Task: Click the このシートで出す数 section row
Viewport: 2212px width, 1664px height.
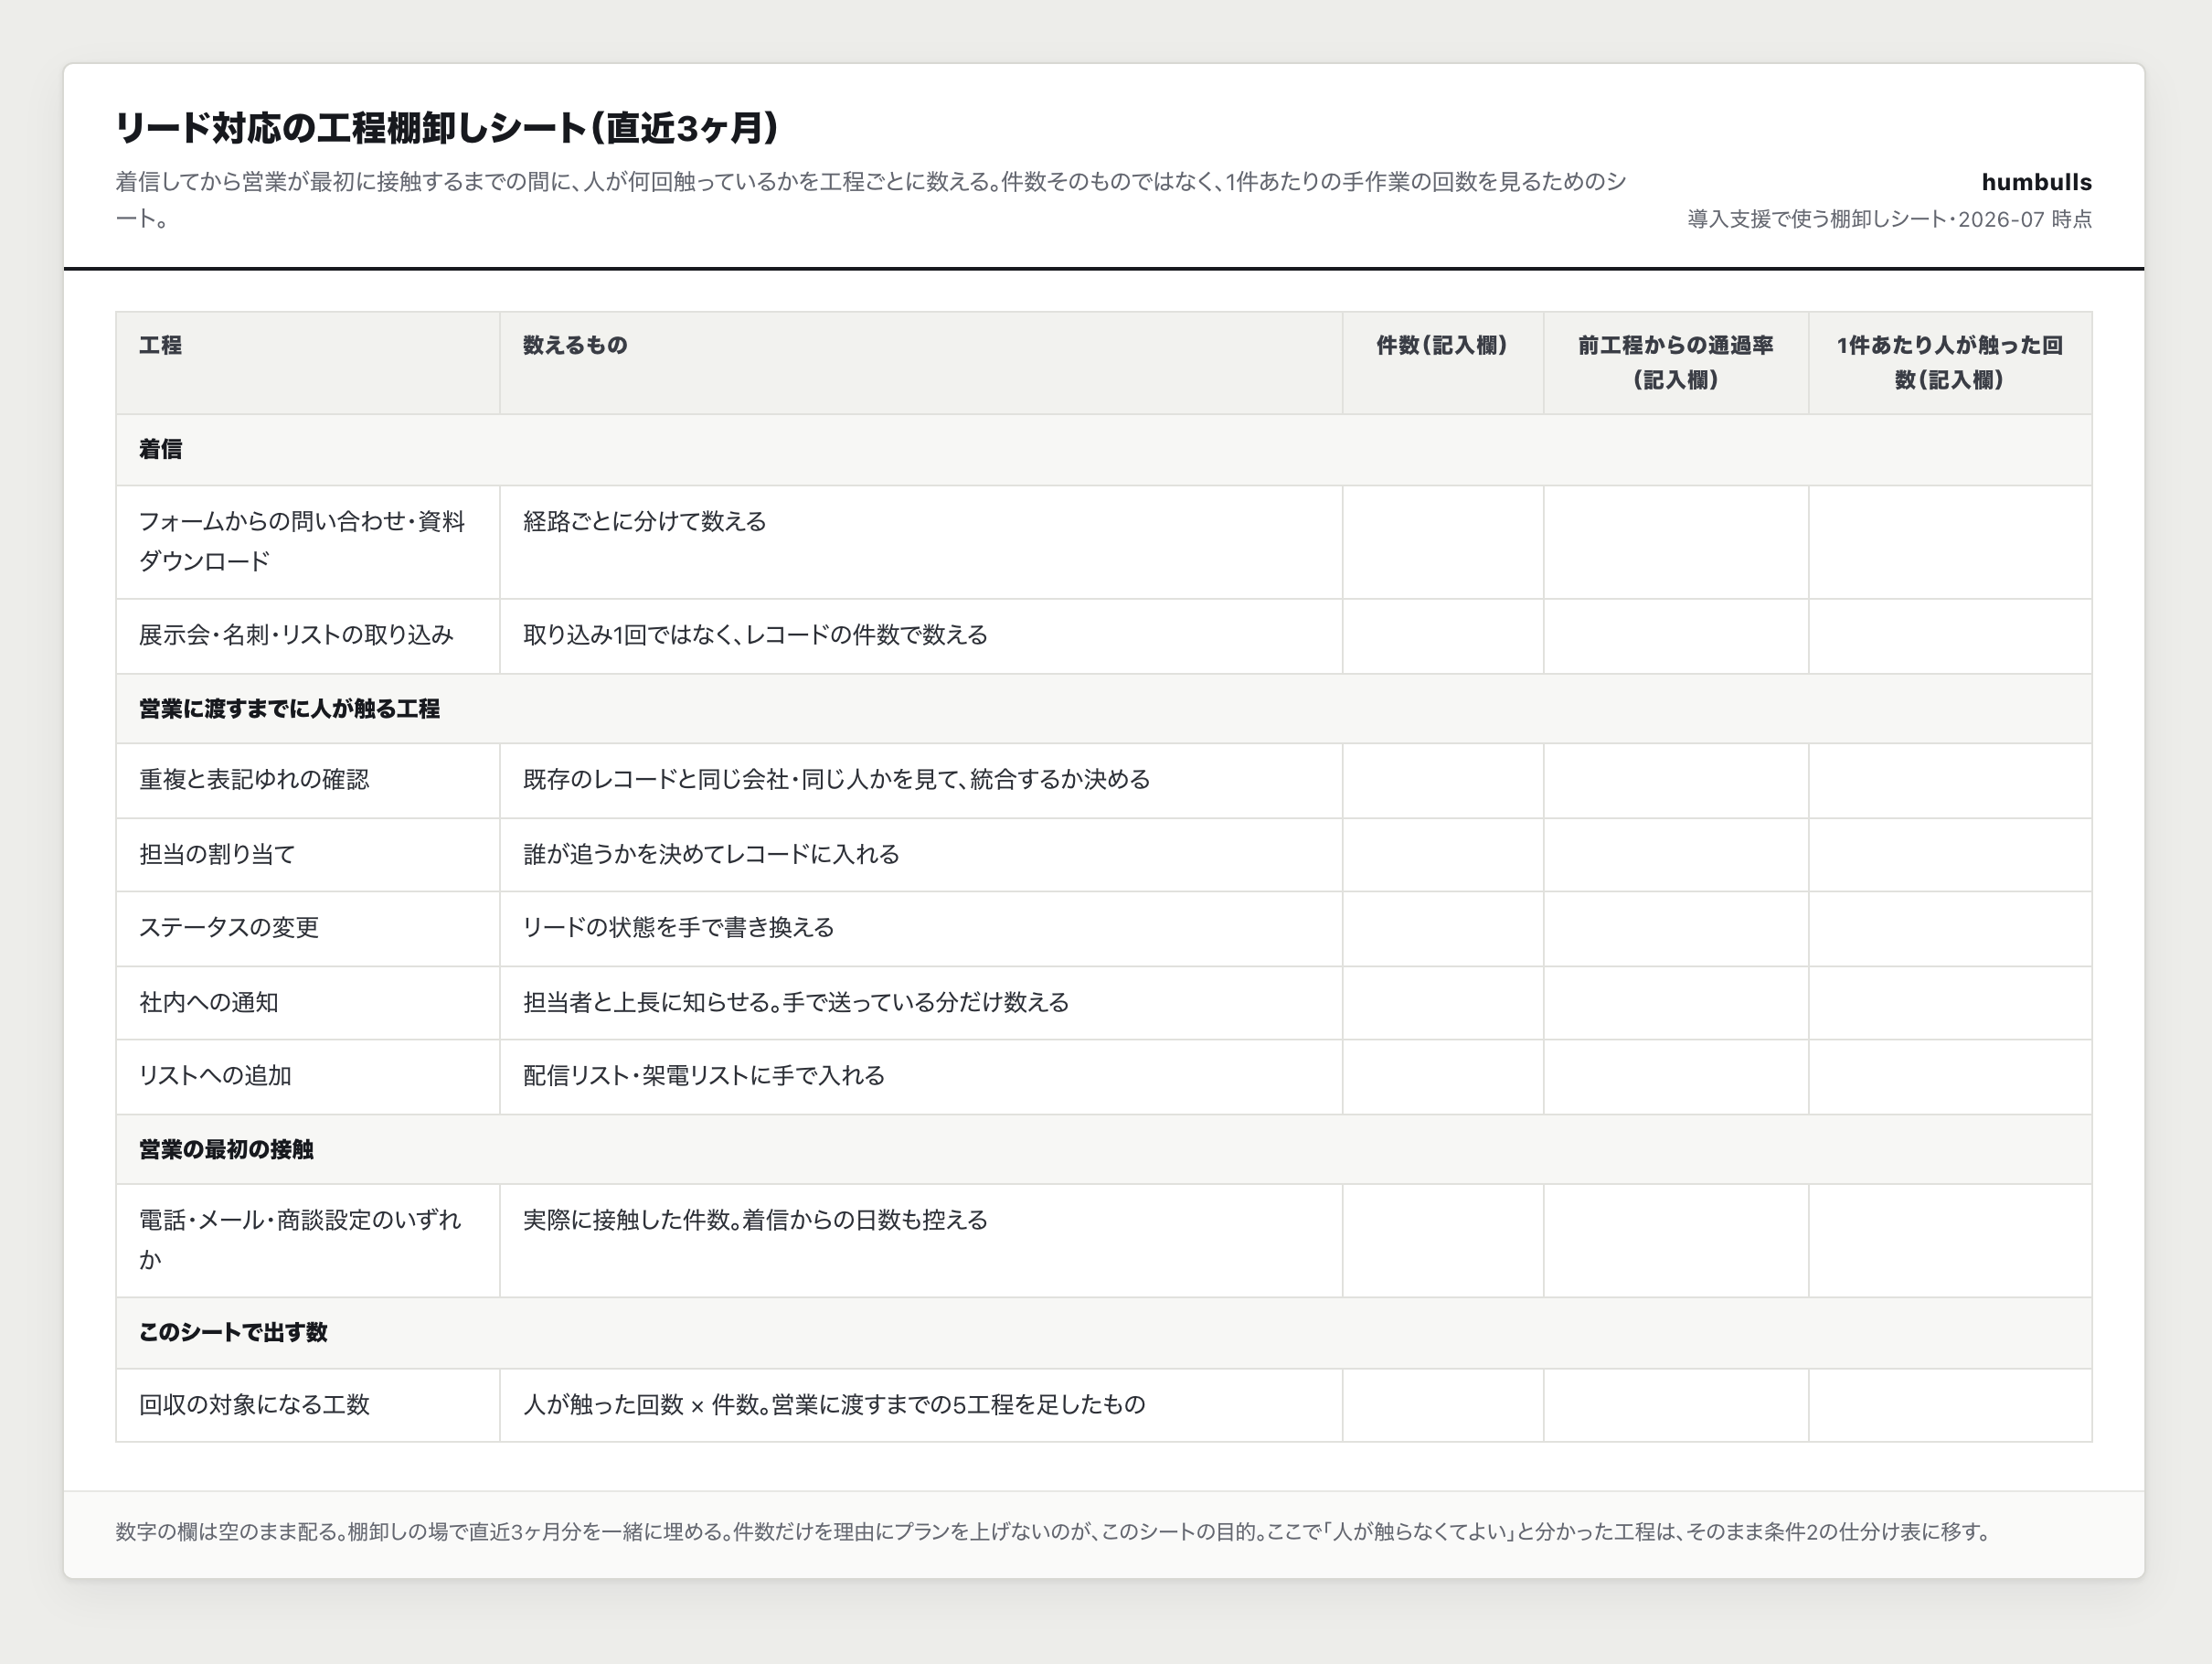Action: click(x=1104, y=1333)
